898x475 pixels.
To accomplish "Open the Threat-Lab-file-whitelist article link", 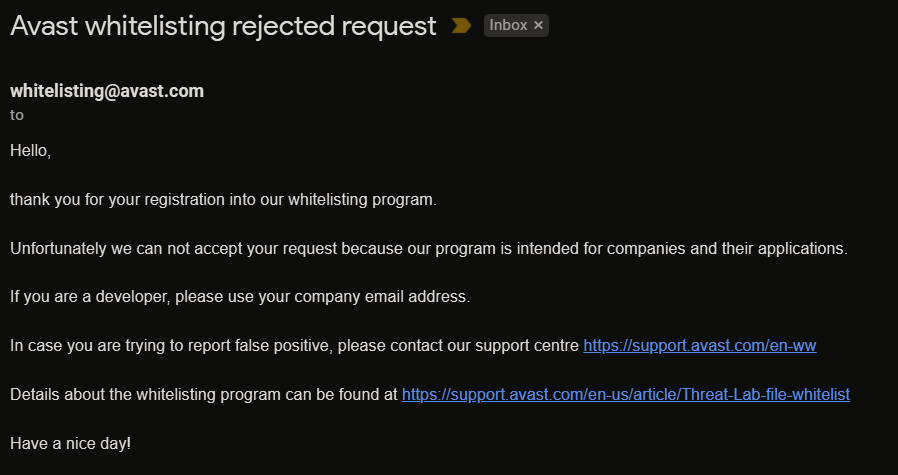I will (626, 394).
